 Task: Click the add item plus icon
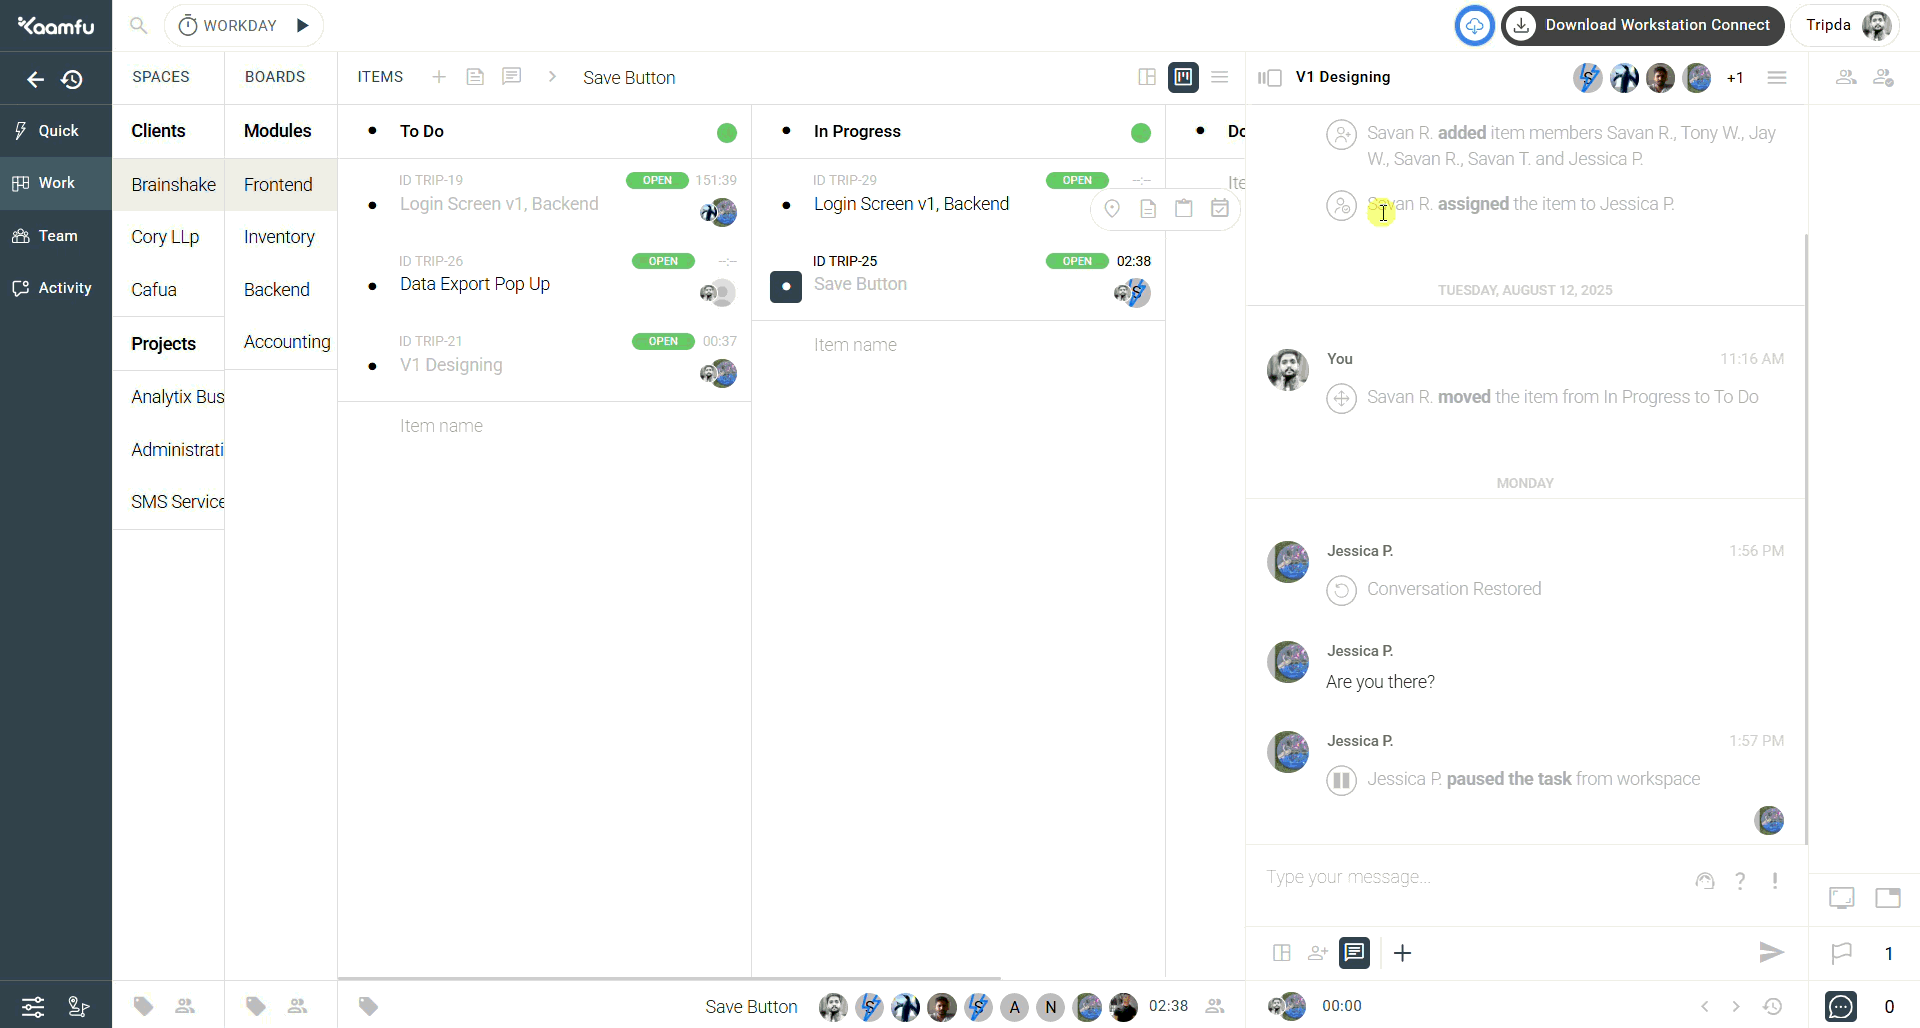(439, 77)
